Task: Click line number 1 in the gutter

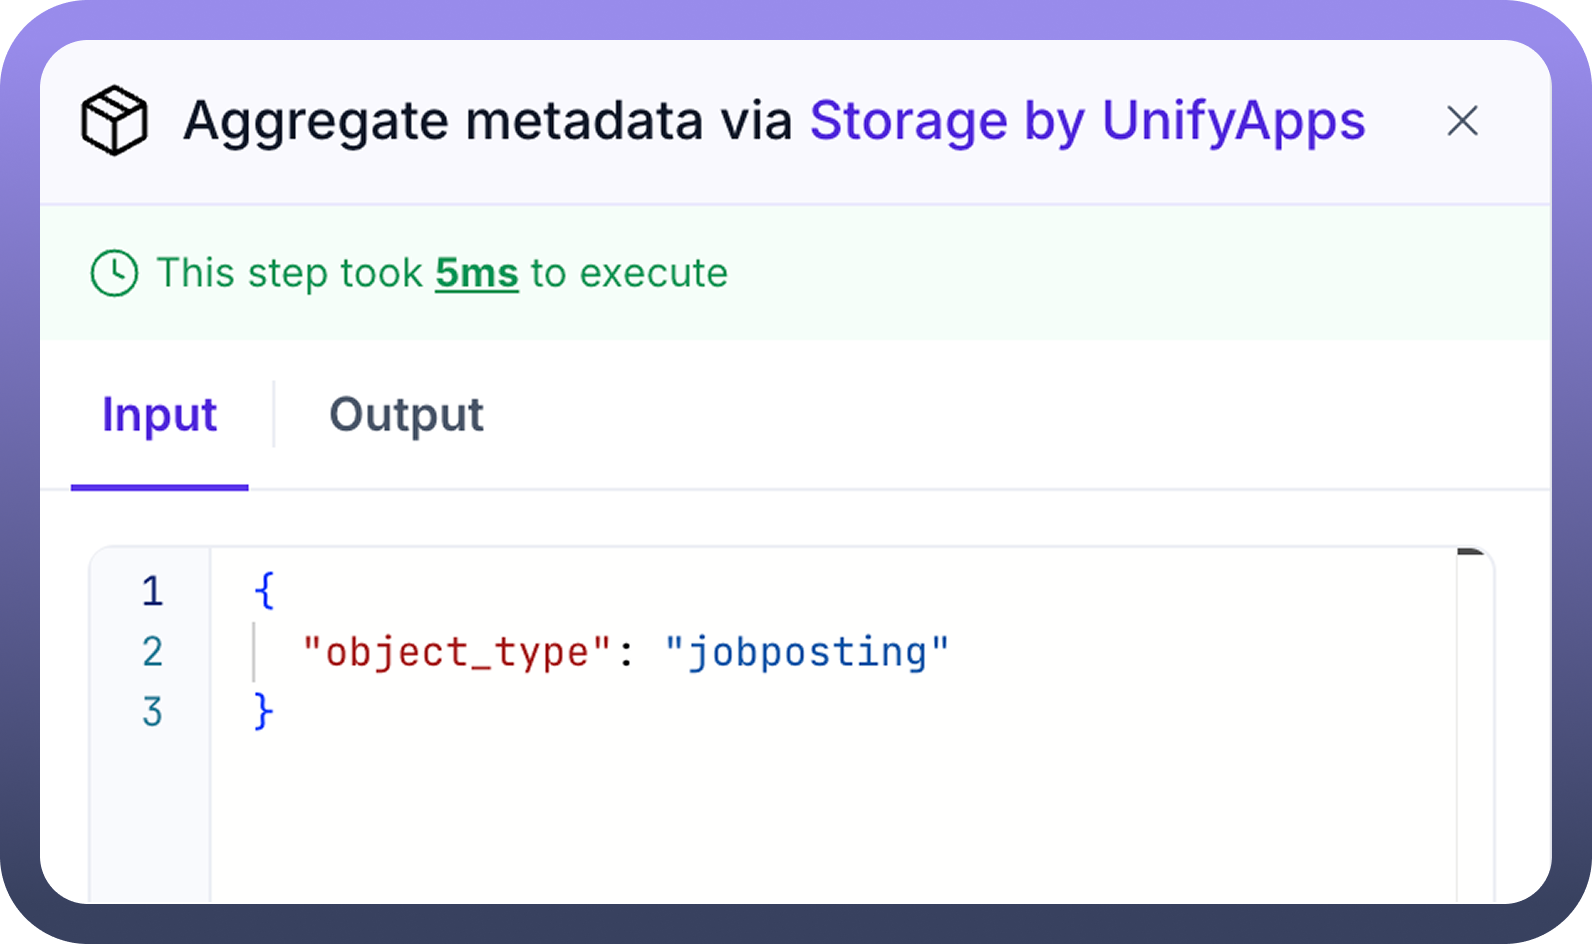Action: (152, 592)
